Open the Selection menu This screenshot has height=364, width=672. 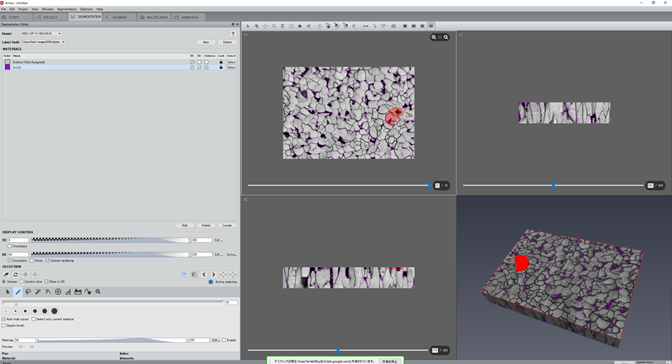pyautogui.click(x=86, y=9)
